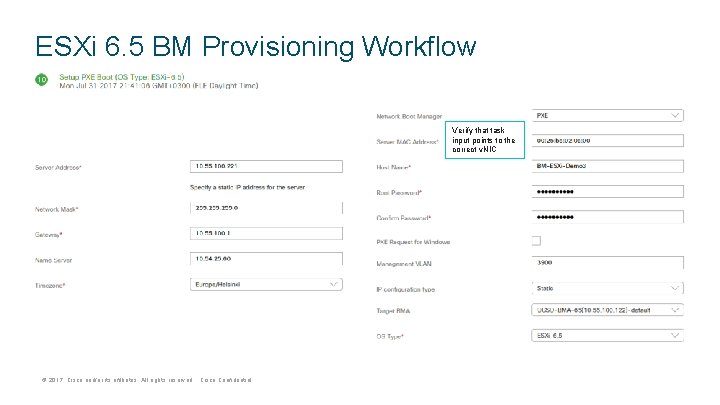Click the Network Mask label

(x=56, y=209)
